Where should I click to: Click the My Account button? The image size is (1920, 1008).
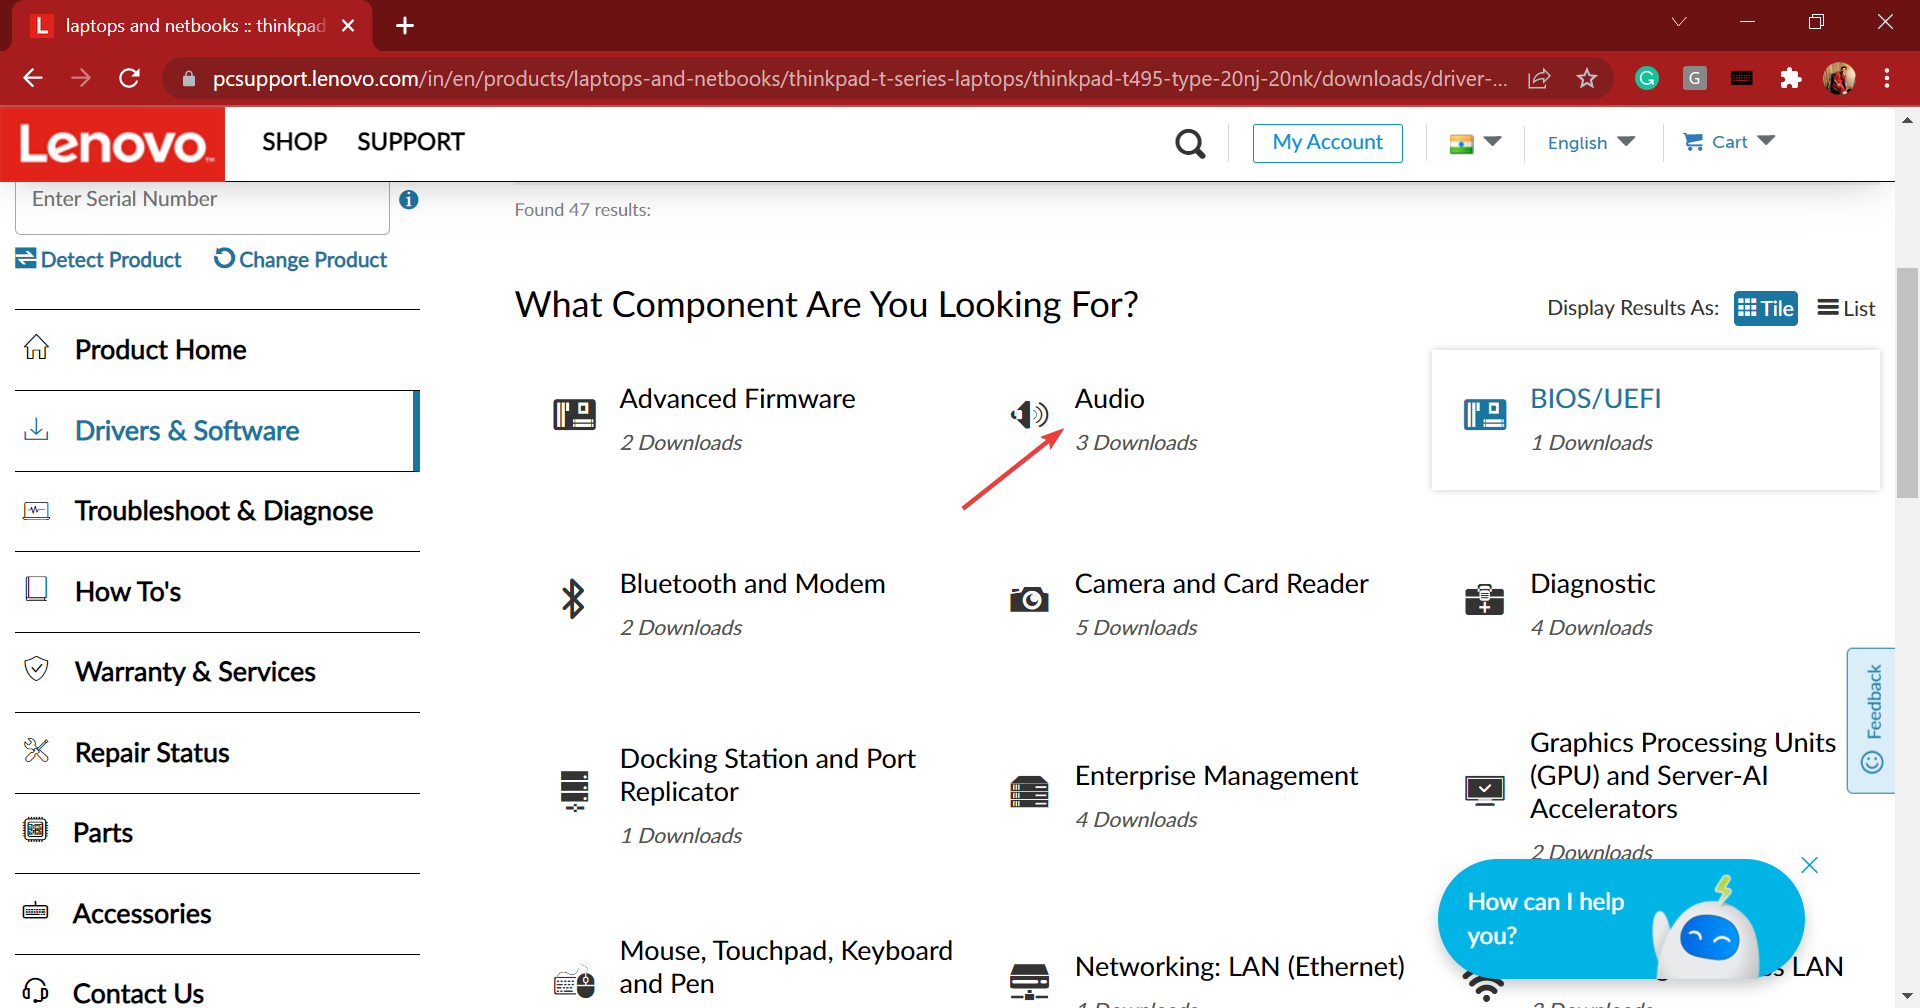click(x=1327, y=142)
